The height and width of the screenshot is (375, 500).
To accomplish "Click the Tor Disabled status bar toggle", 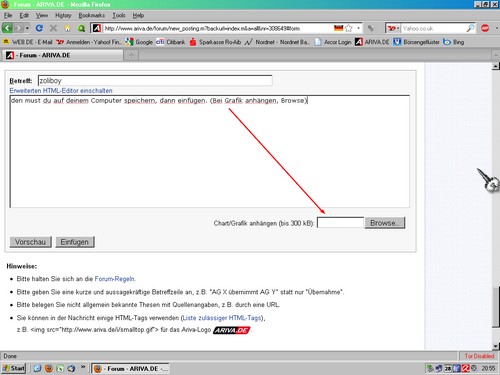I will 479,356.
